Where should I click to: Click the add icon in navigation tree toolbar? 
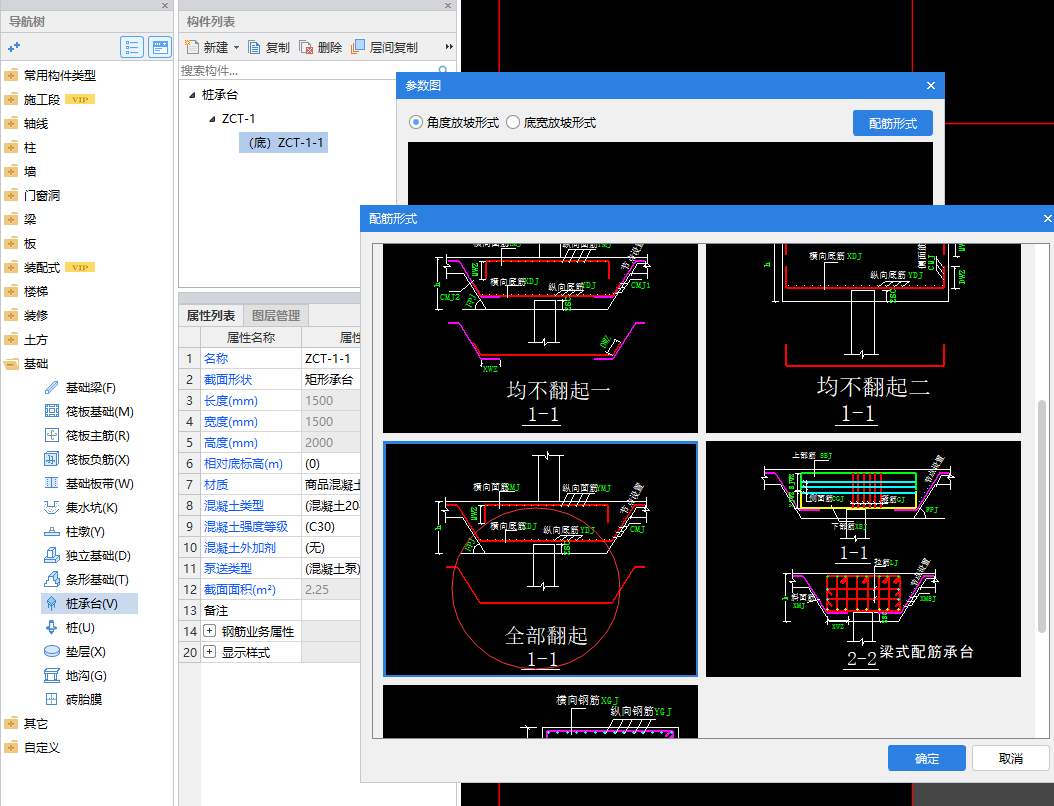13,47
